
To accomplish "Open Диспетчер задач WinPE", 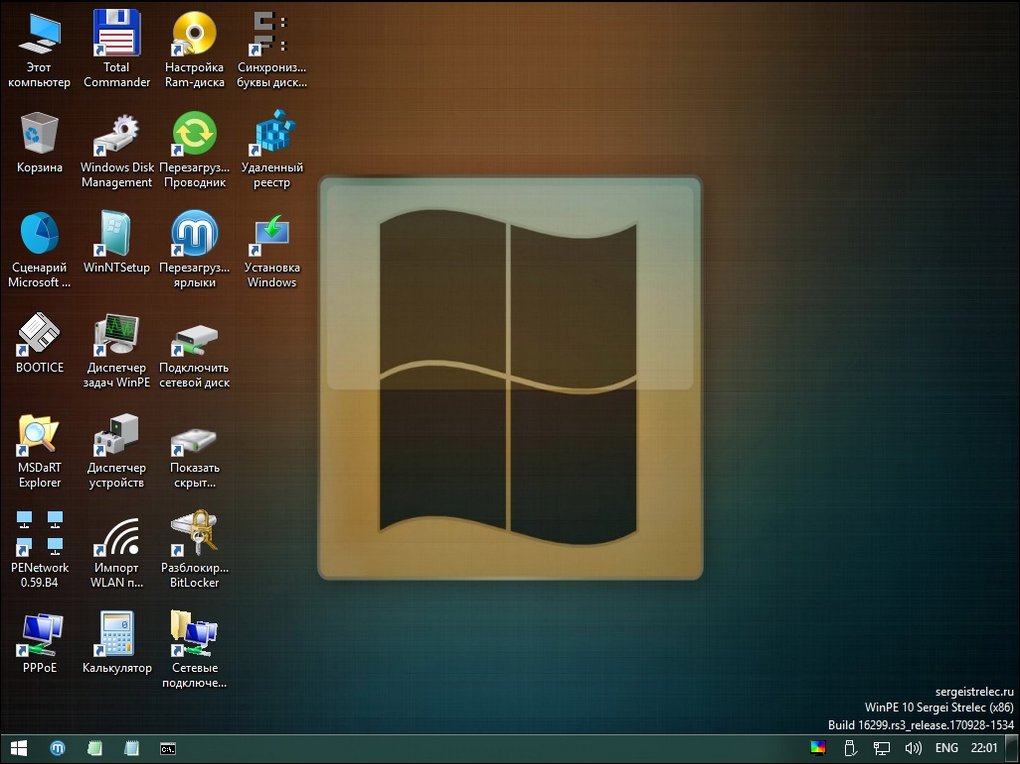I will [116, 351].
